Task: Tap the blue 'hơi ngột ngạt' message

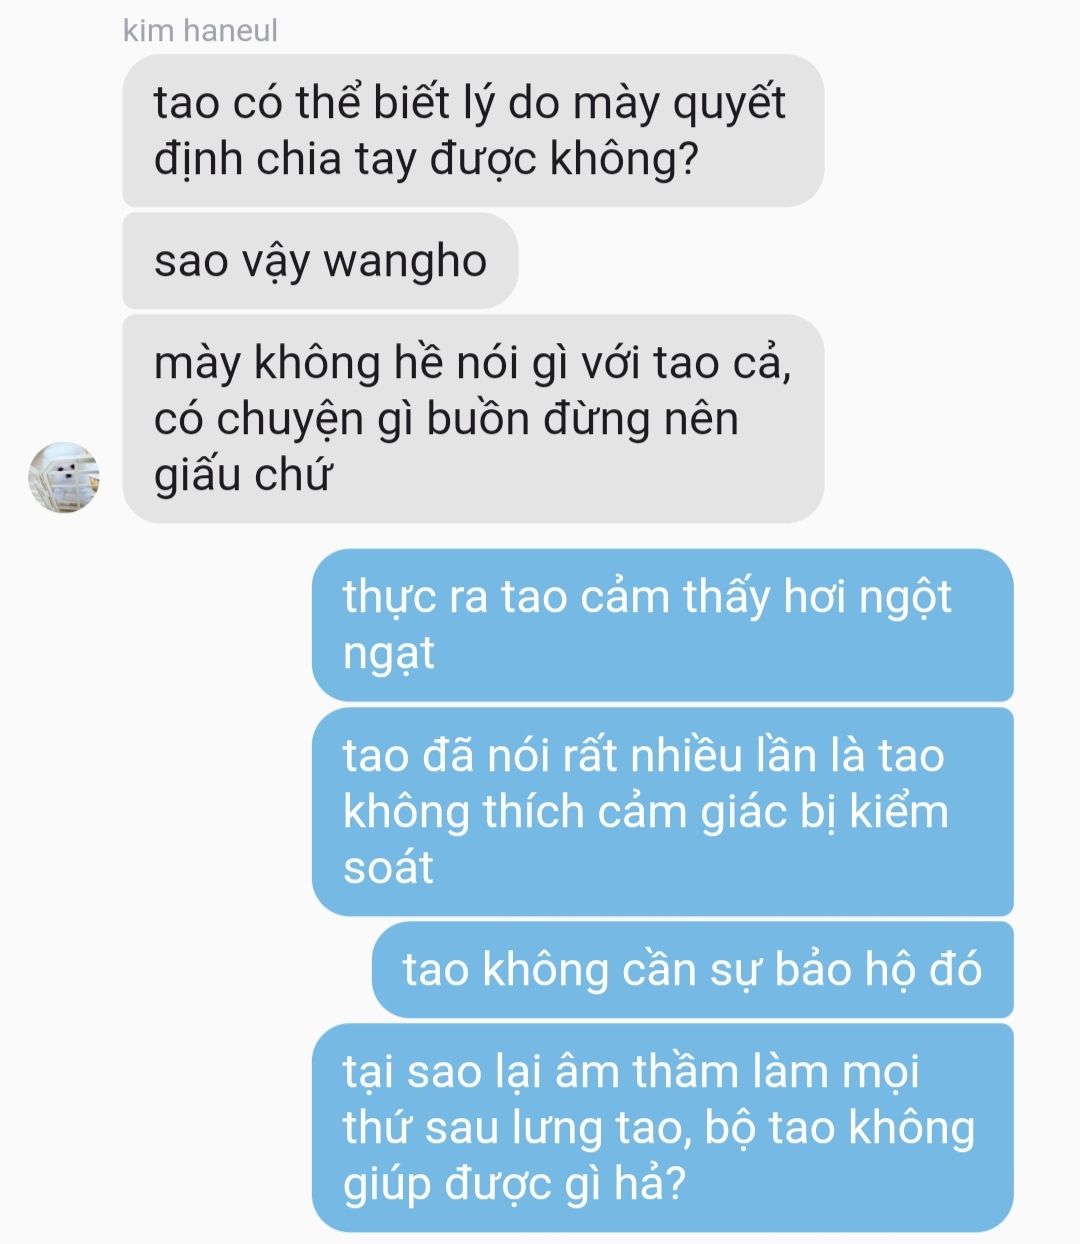Action: [663, 625]
